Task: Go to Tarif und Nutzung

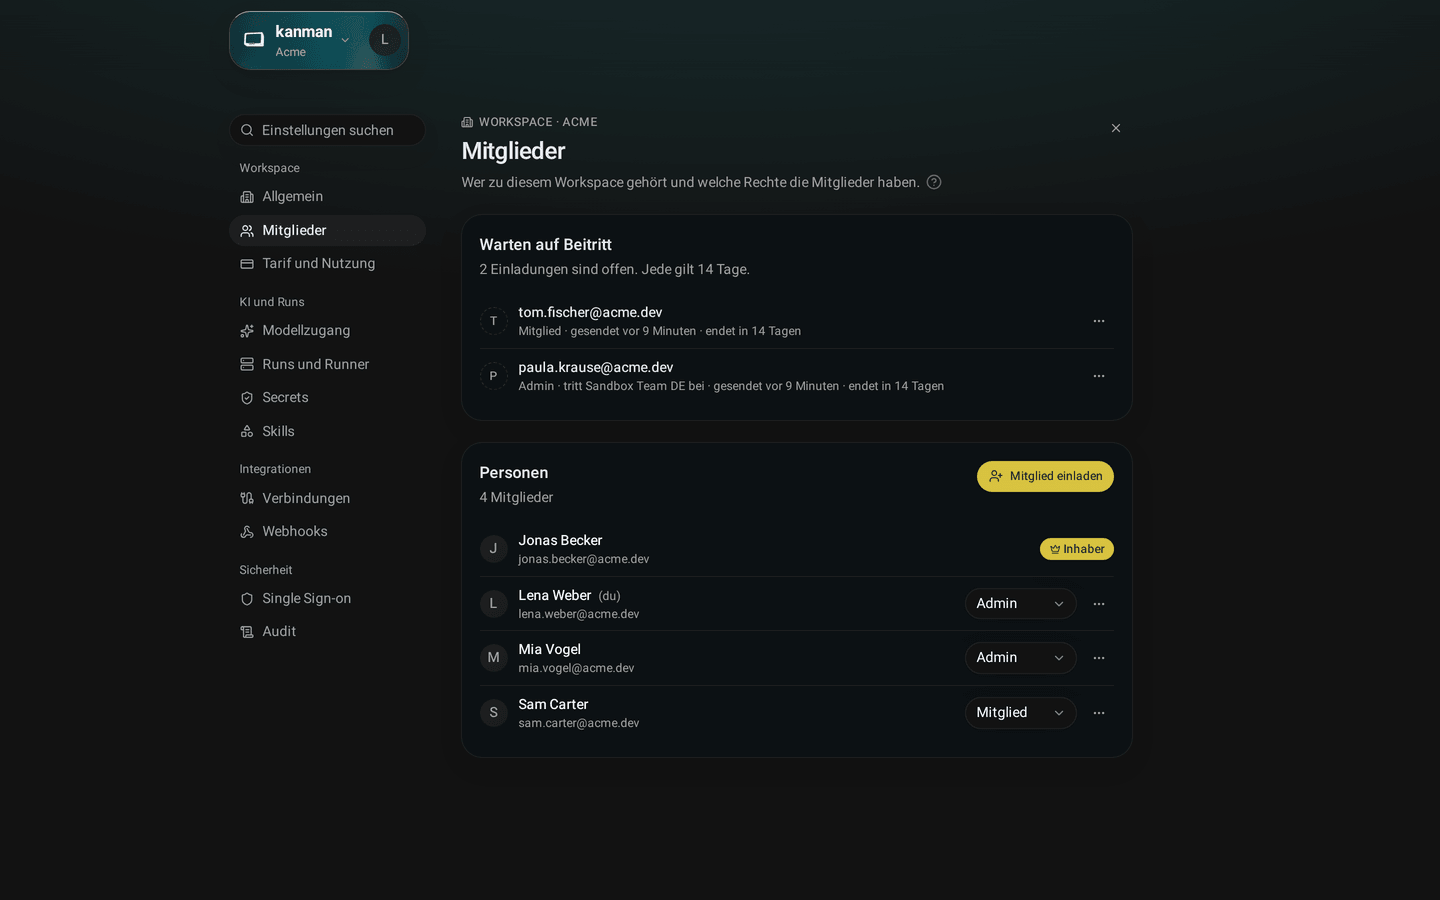Action: coord(327,264)
